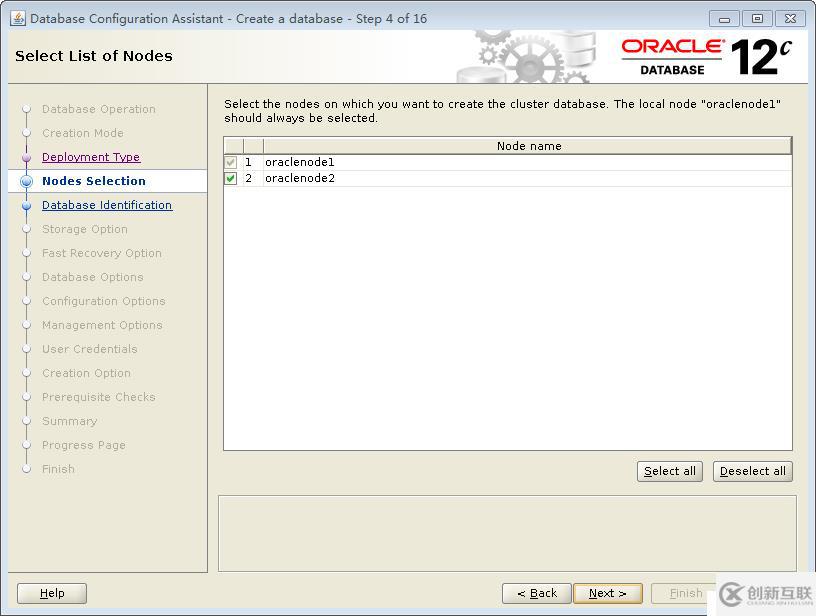This screenshot has width=816, height=616.
Task: Minimize the Database Configuration Assistant window
Action: tap(724, 19)
